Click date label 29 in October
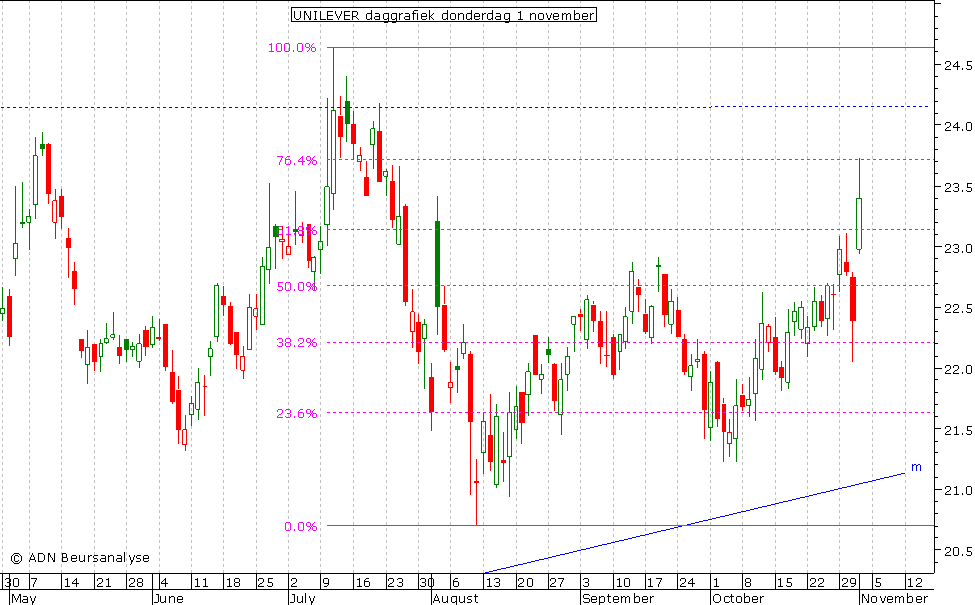 point(849,583)
